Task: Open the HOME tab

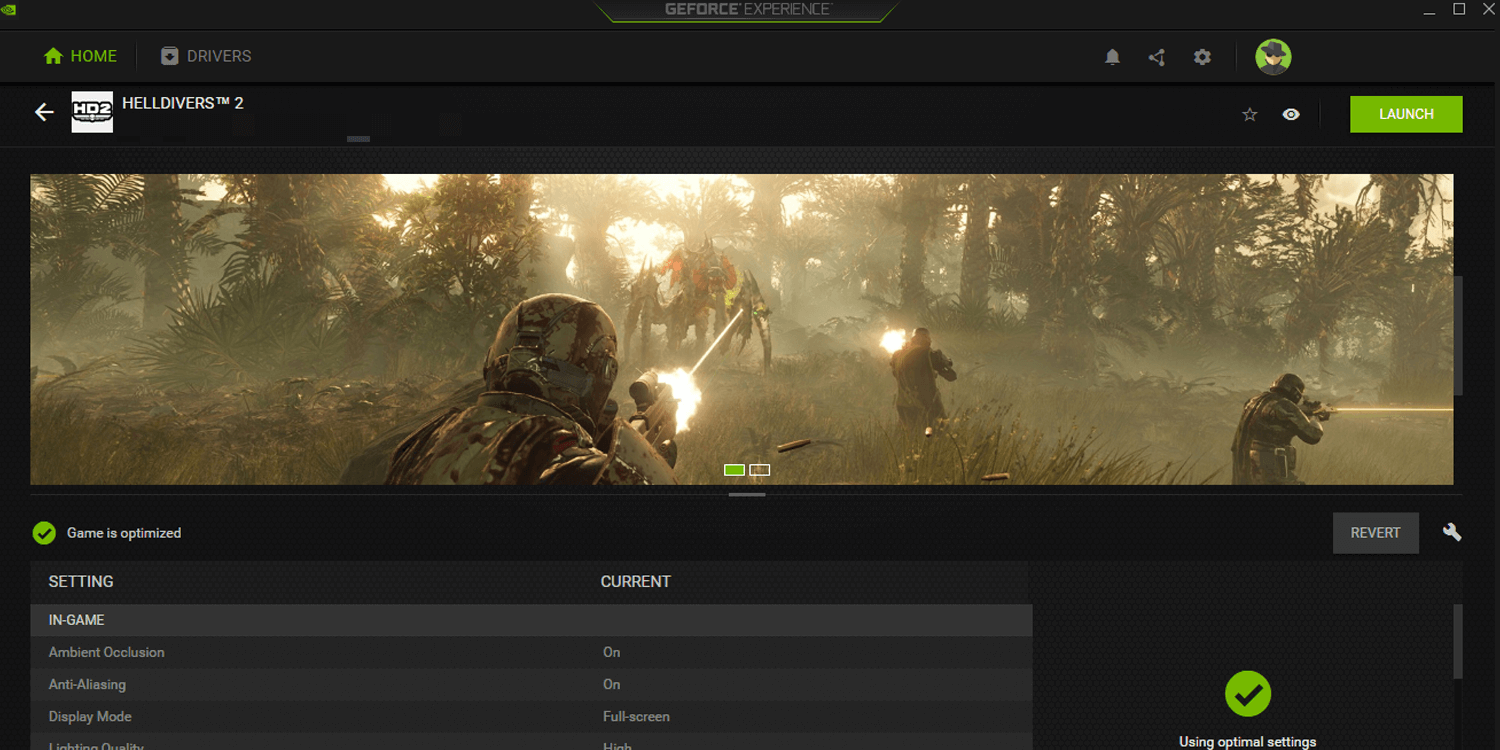Action: [81, 56]
